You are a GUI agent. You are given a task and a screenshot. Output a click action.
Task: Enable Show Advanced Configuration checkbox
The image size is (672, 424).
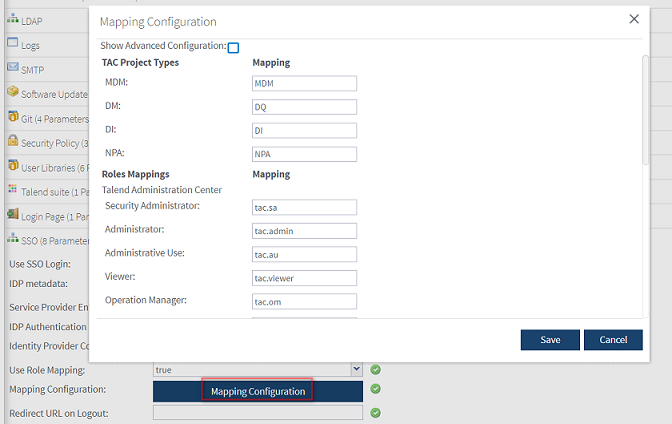[233, 48]
